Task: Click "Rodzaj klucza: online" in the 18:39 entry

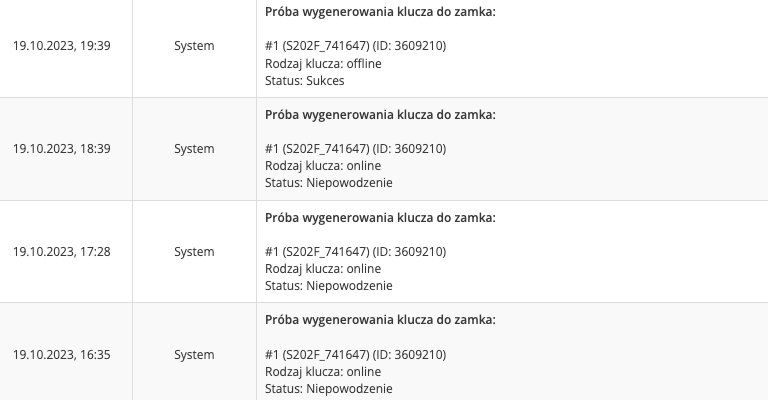Action: click(323, 166)
